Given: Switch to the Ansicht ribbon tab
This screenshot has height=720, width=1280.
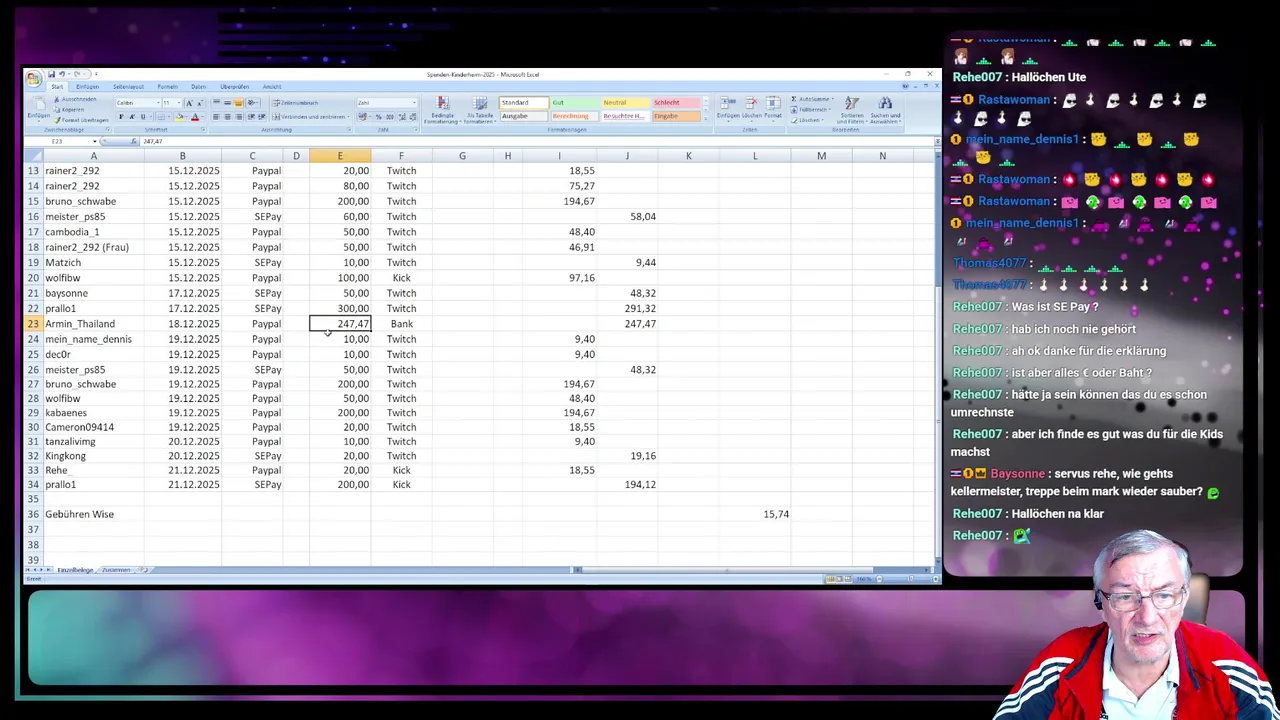Looking at the screenshot, I should click(x=271, y=87).
